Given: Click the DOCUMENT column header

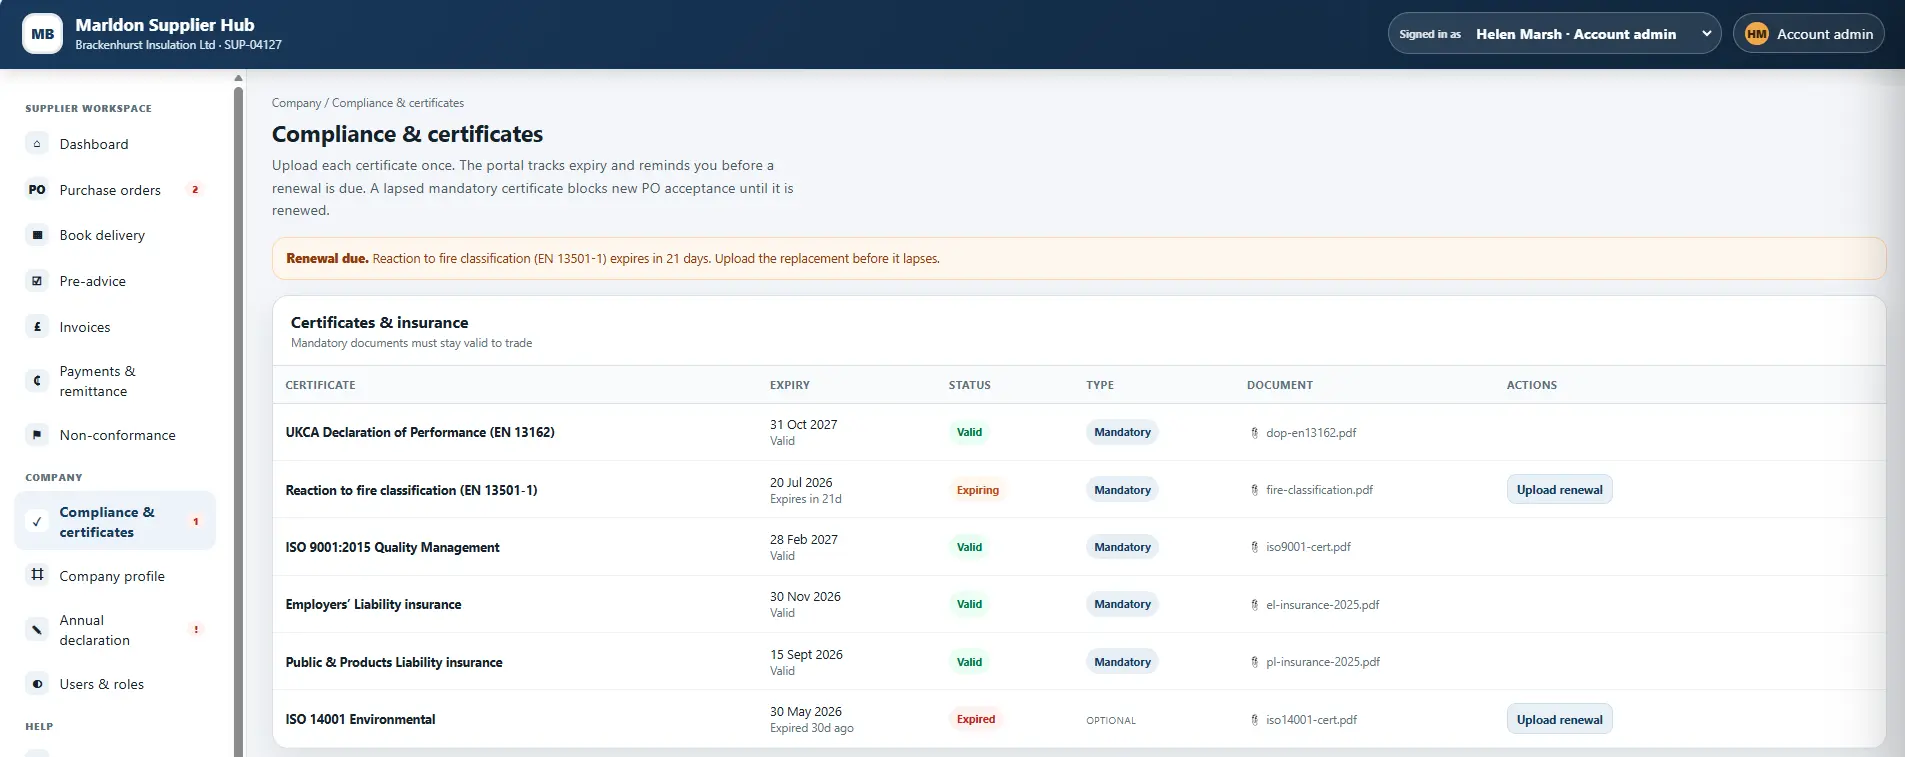Looking at the screenshot, I should 1280,385.
